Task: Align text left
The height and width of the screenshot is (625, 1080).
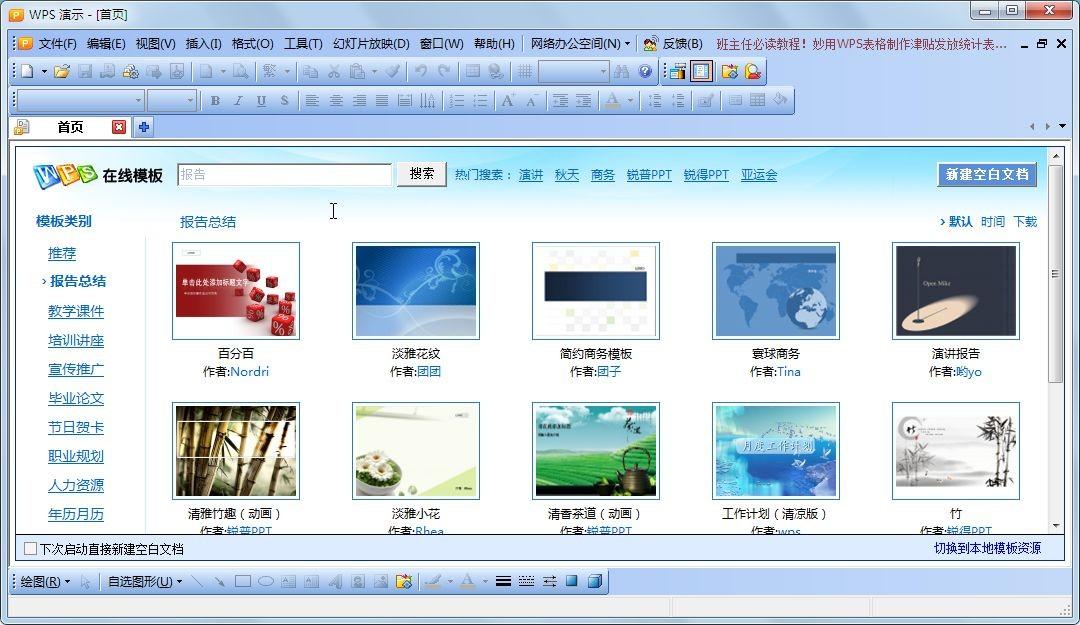Action: tap(312, 101)
